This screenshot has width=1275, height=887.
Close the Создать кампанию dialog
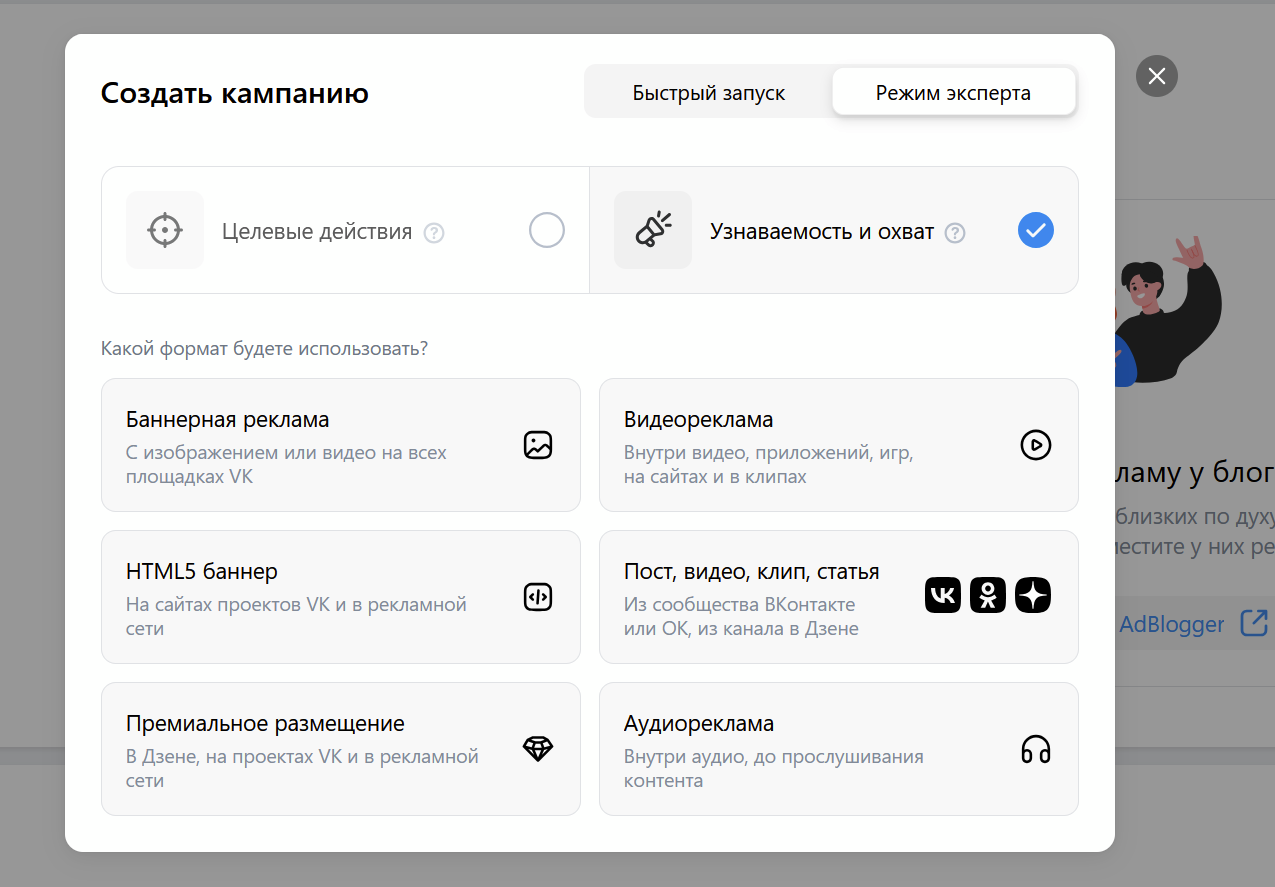[1156, 76]
